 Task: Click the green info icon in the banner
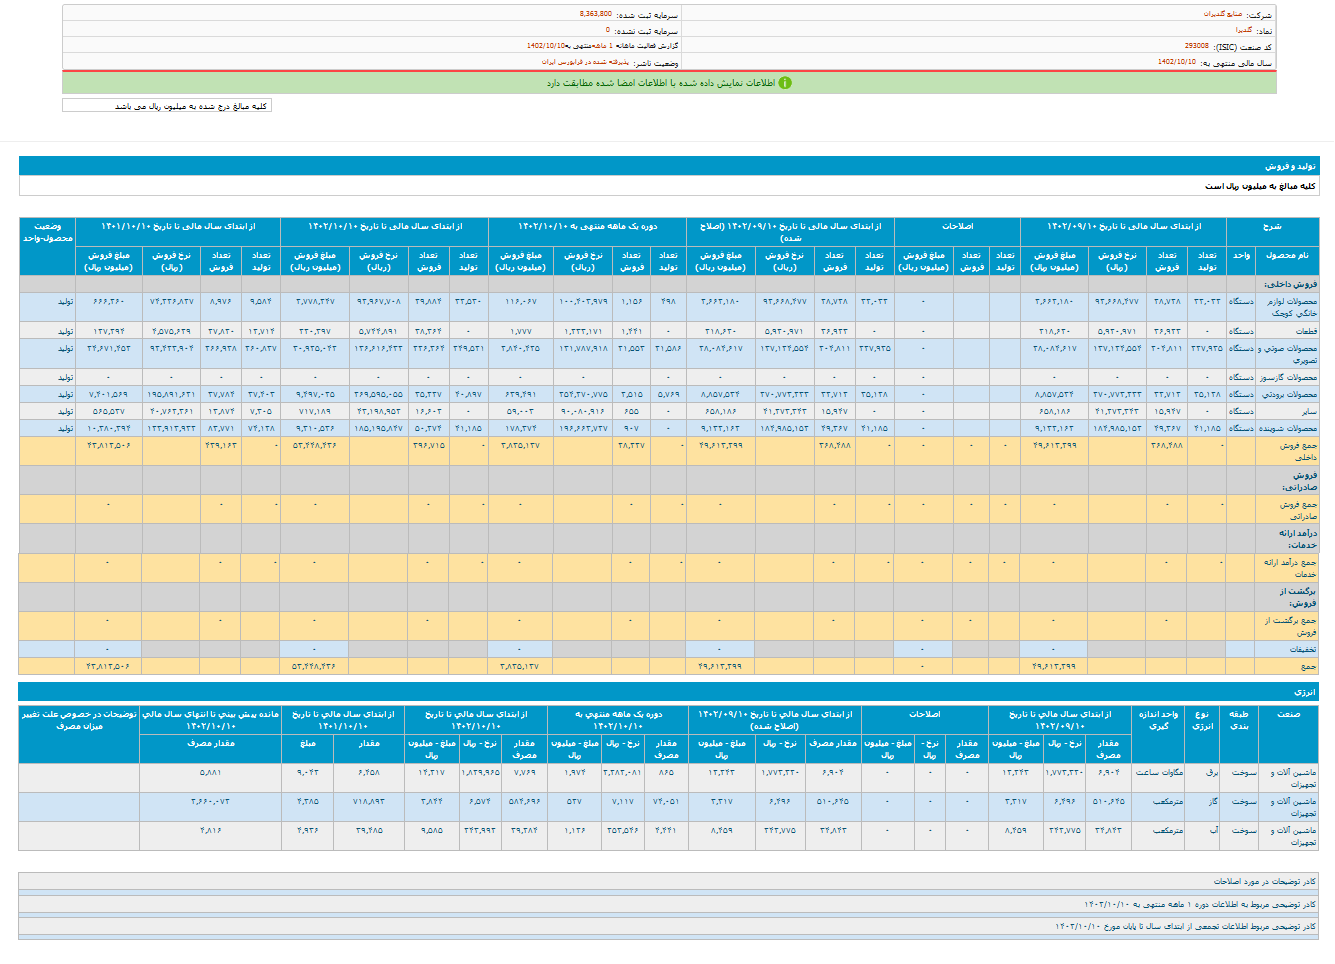[x=785, y=83]
